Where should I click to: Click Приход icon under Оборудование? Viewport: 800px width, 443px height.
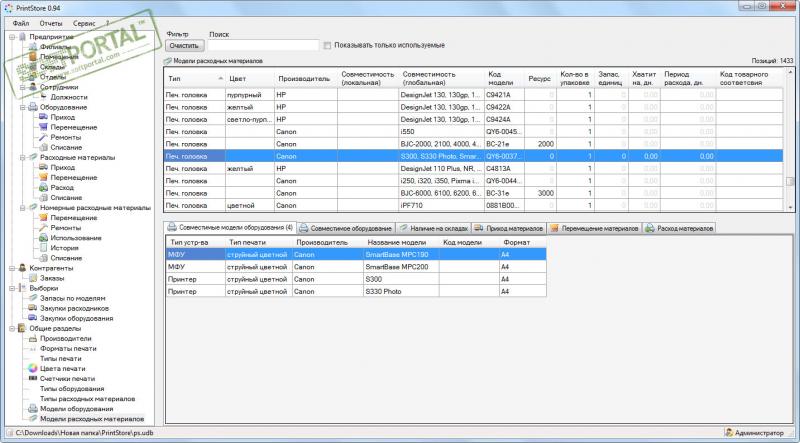click(x=43, y=117)
